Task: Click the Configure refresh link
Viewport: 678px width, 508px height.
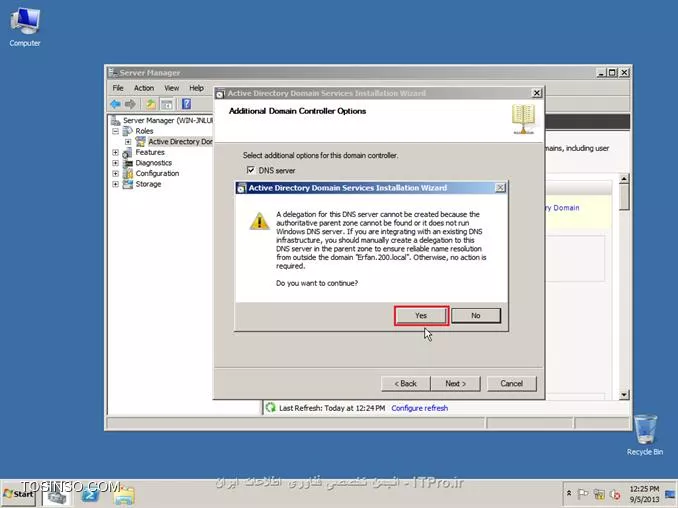Action: (x=419, y=408)
